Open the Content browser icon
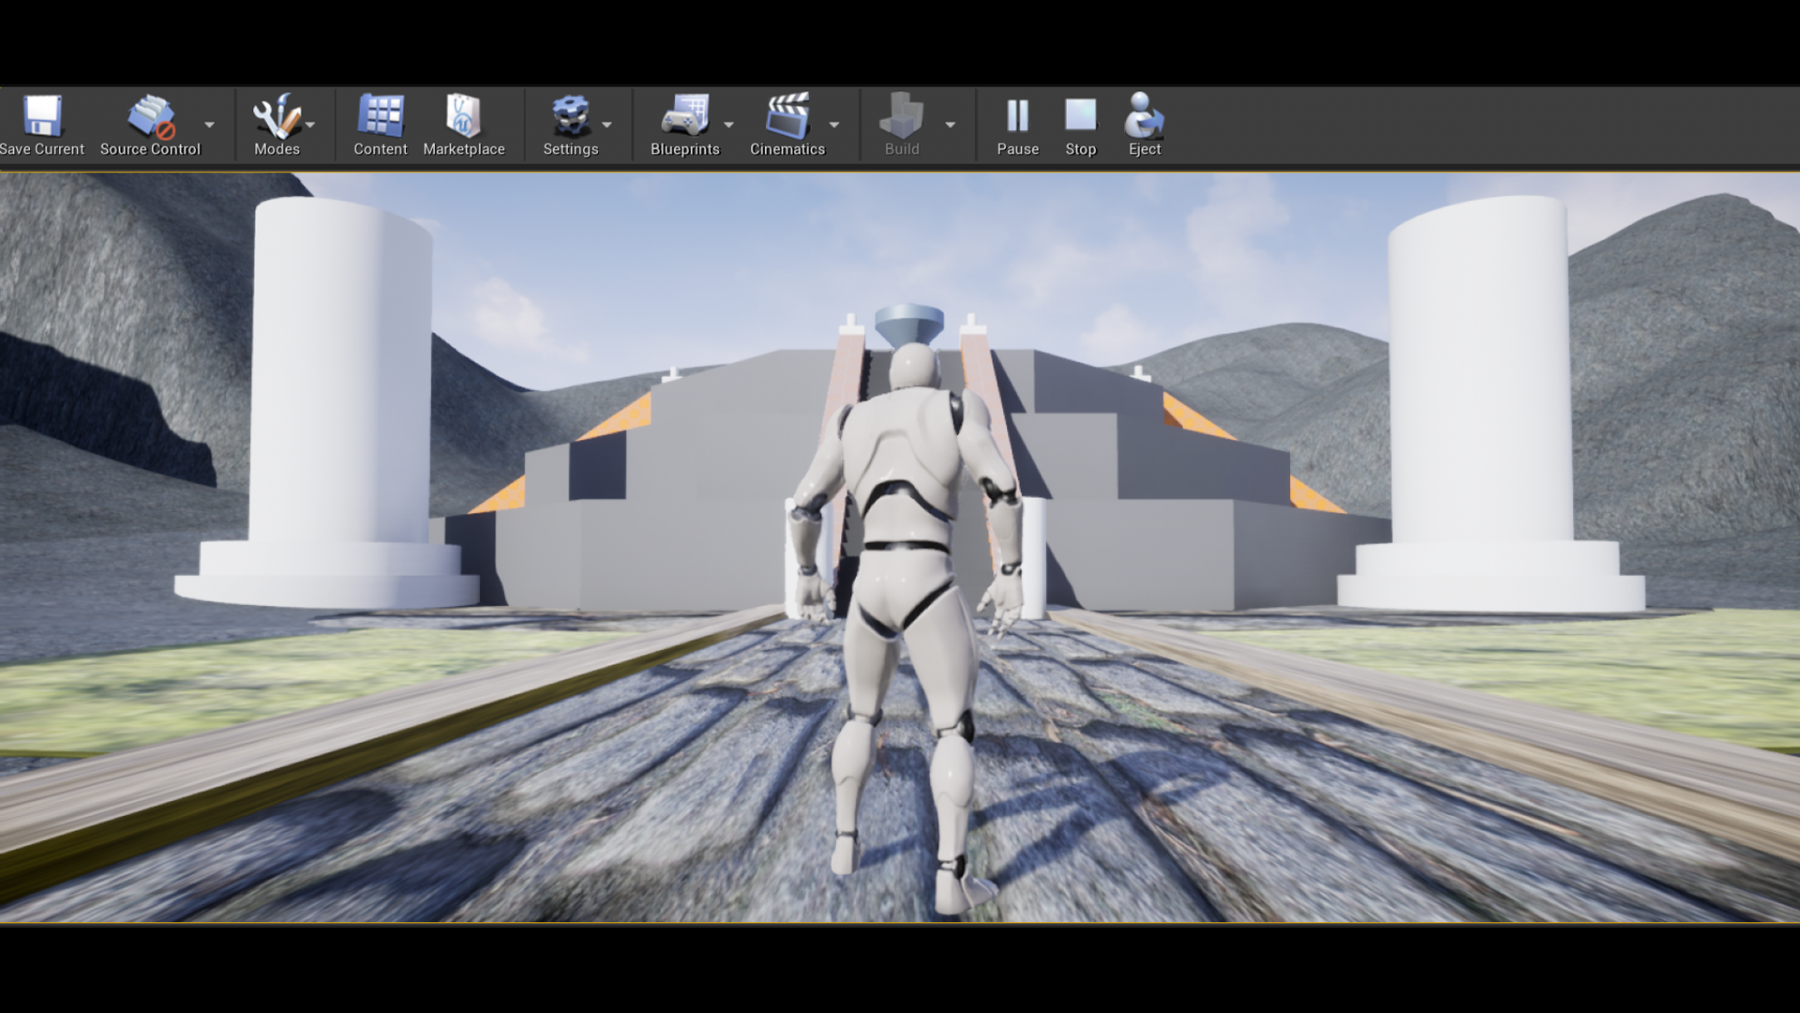The height and width of the screenshot is (1013, 1800). coord(380,116)
